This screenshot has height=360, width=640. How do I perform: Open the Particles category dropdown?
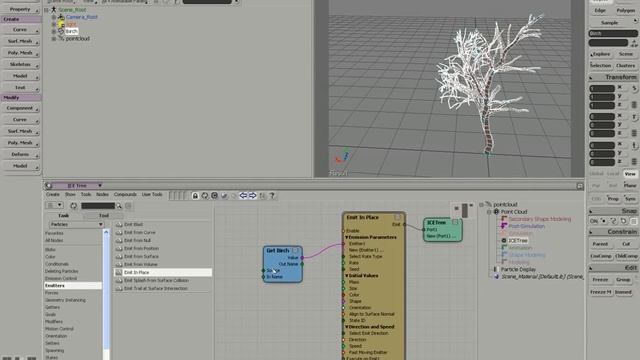point(76,224)
